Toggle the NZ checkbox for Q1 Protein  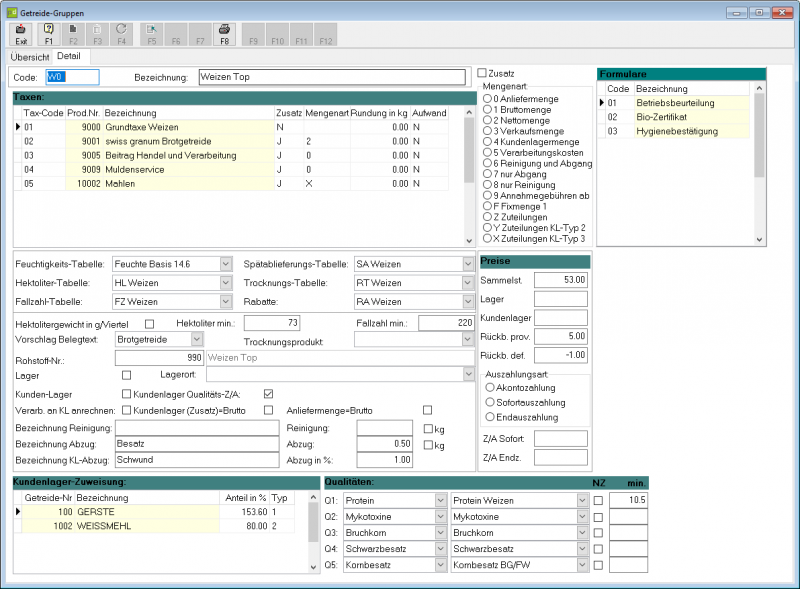pyautogui.click(x=598, y=501)
